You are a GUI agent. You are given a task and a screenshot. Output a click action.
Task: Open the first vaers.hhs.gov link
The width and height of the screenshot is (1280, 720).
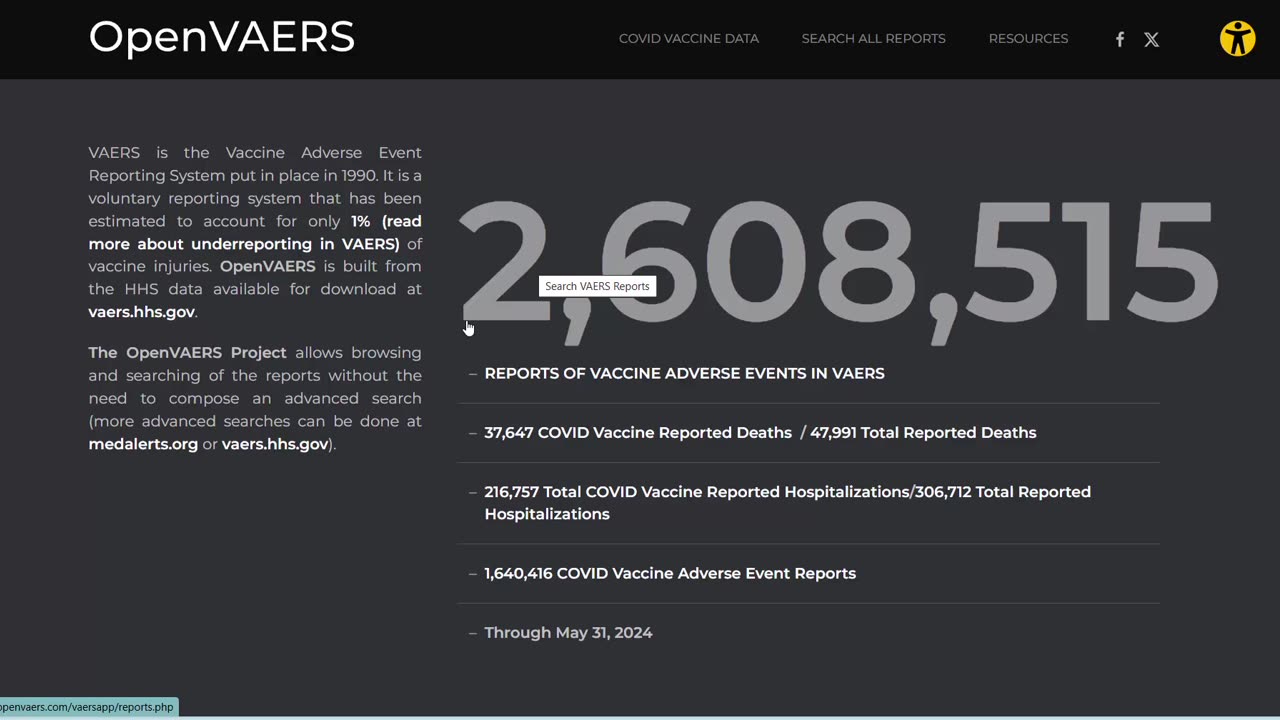click(141, 312)
